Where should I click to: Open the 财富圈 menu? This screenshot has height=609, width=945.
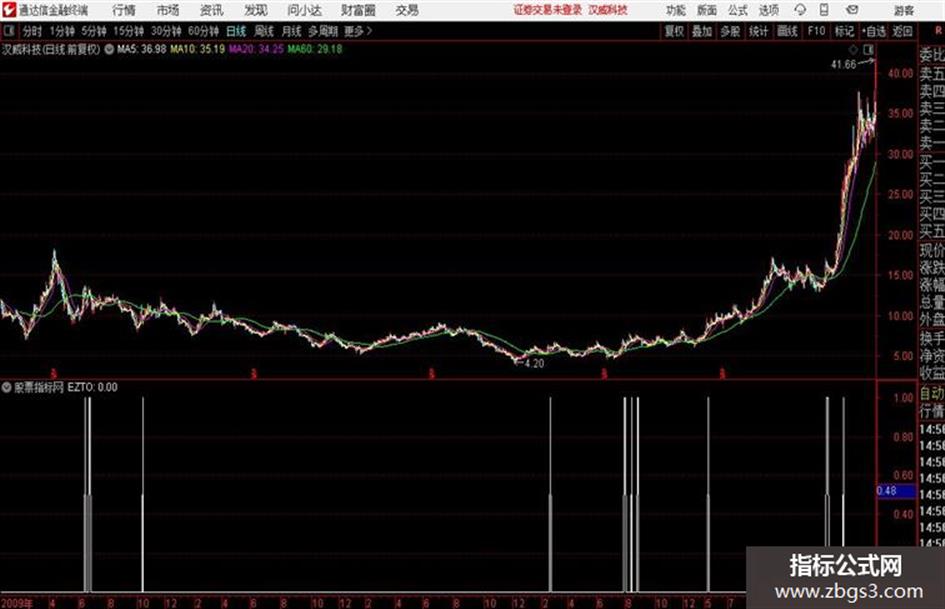click(358, 10)
